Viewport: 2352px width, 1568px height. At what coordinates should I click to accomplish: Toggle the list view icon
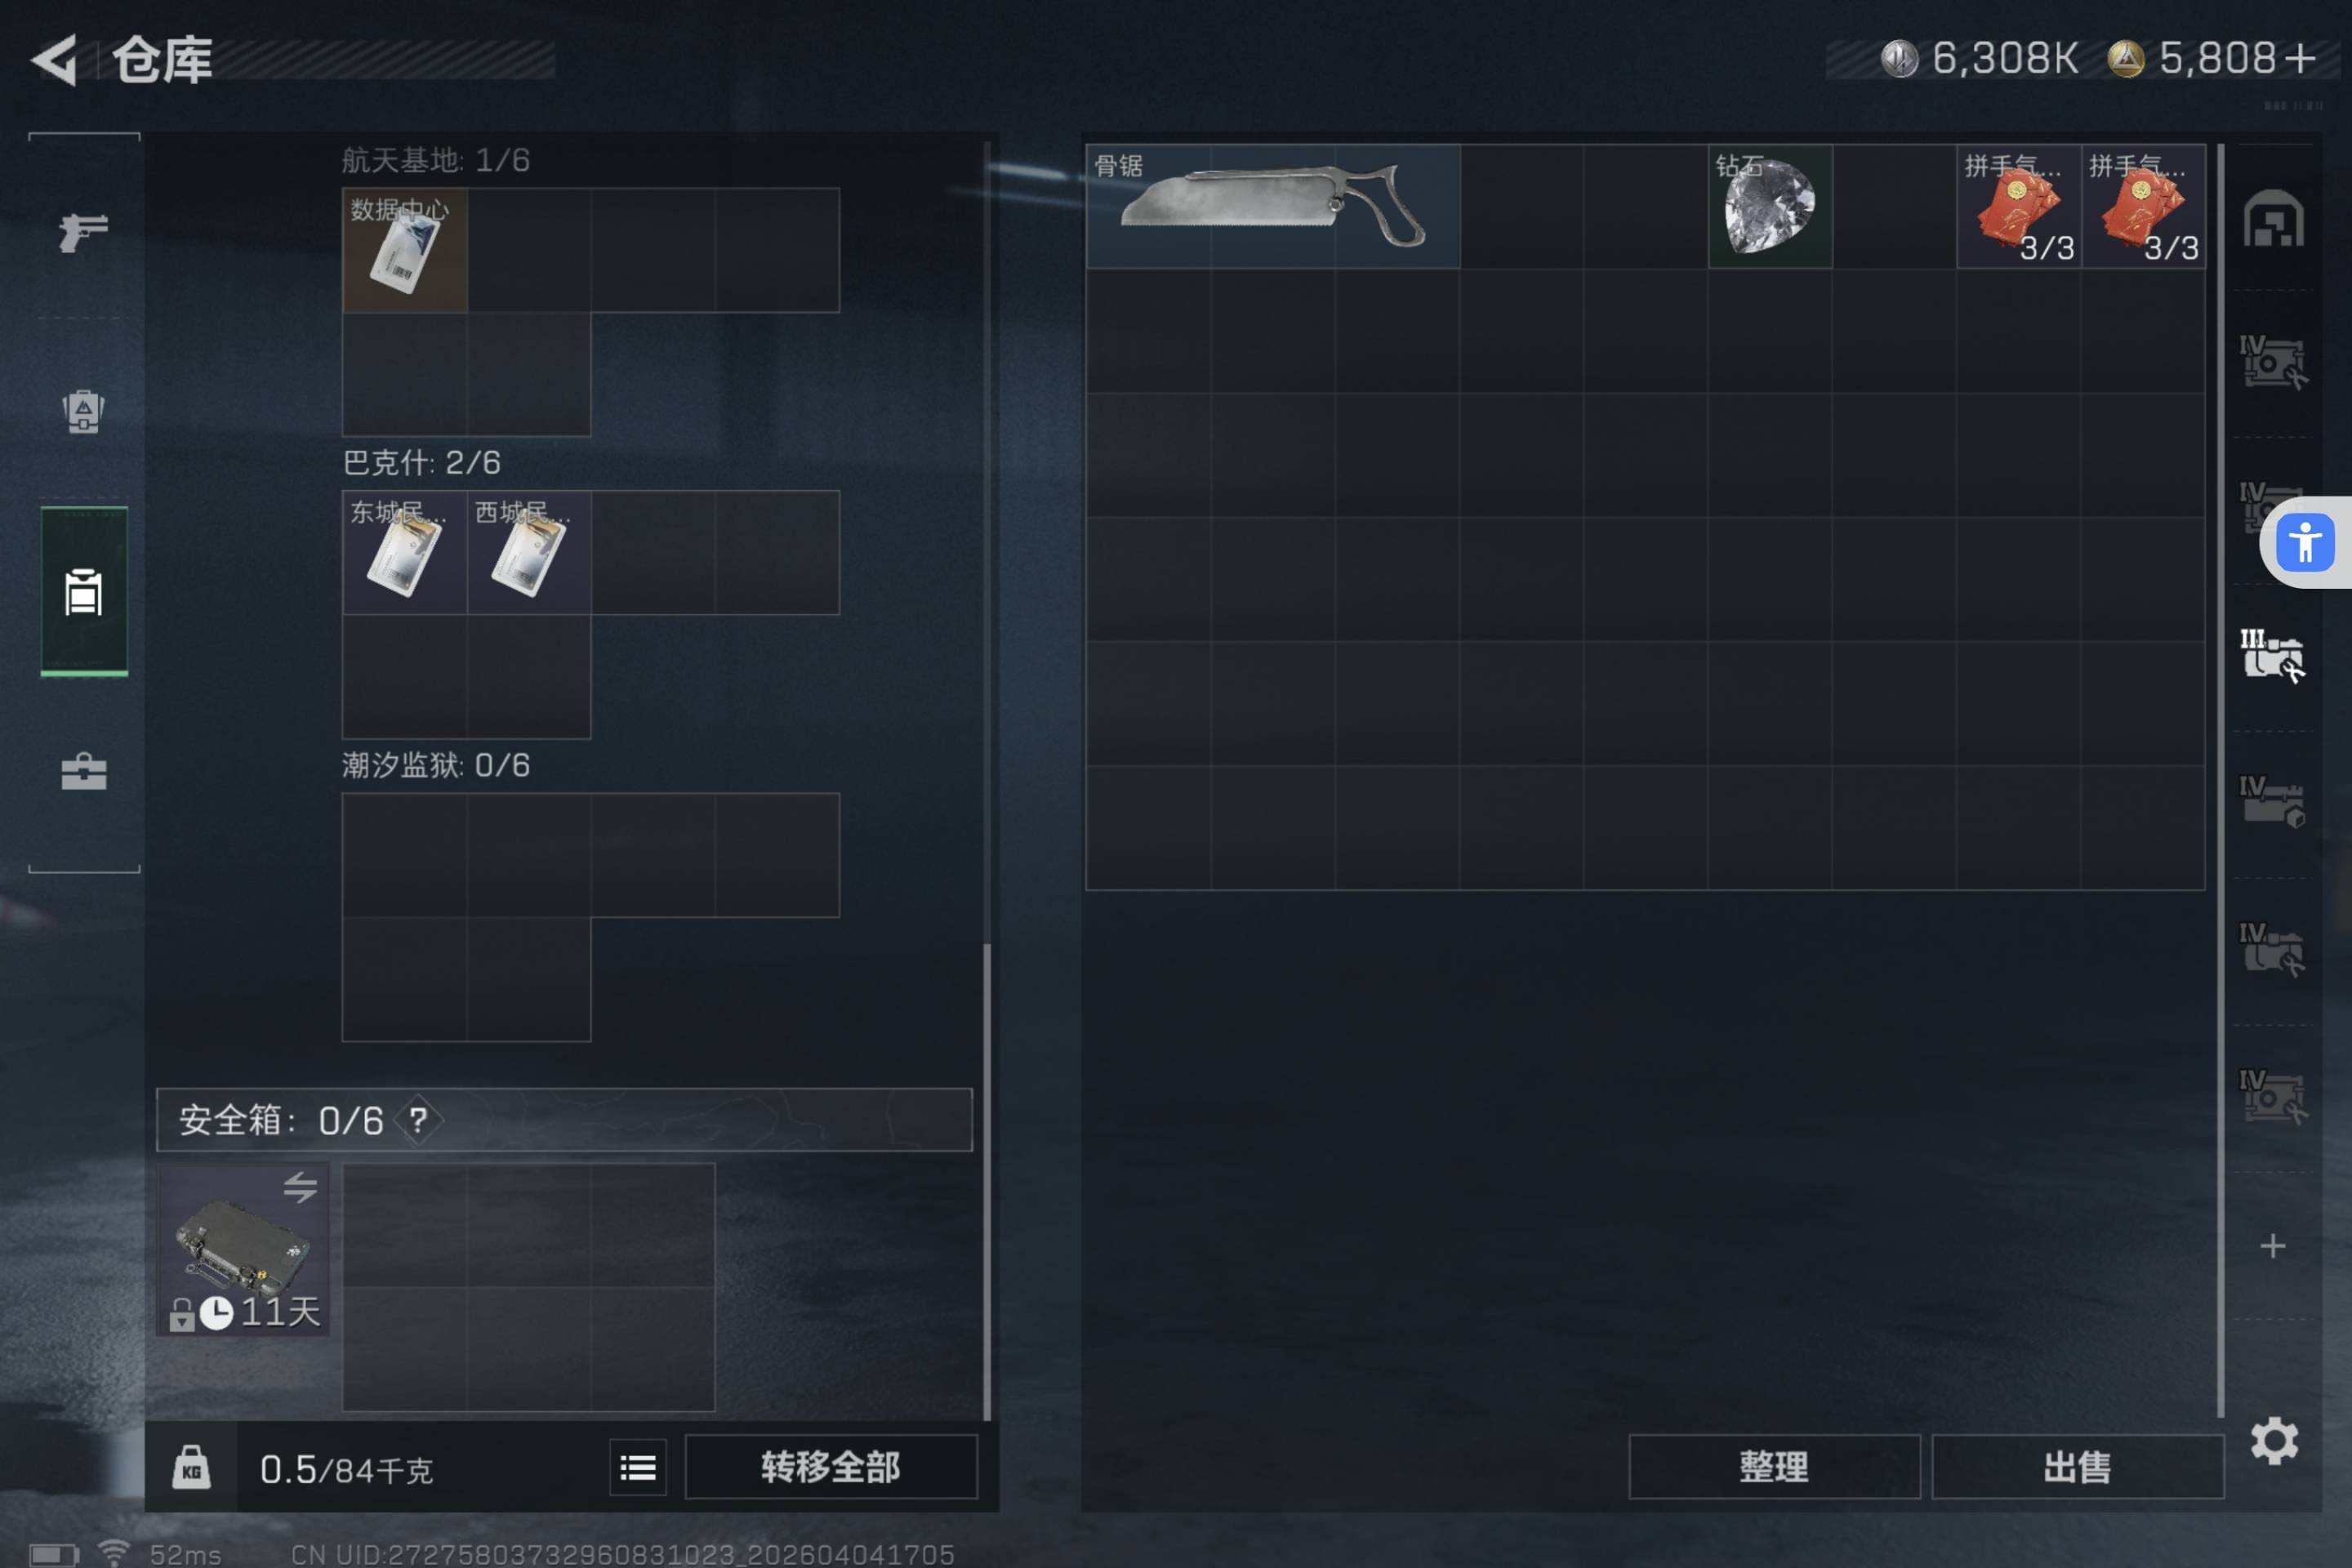pyautogui.click(x=638, y=1468)
